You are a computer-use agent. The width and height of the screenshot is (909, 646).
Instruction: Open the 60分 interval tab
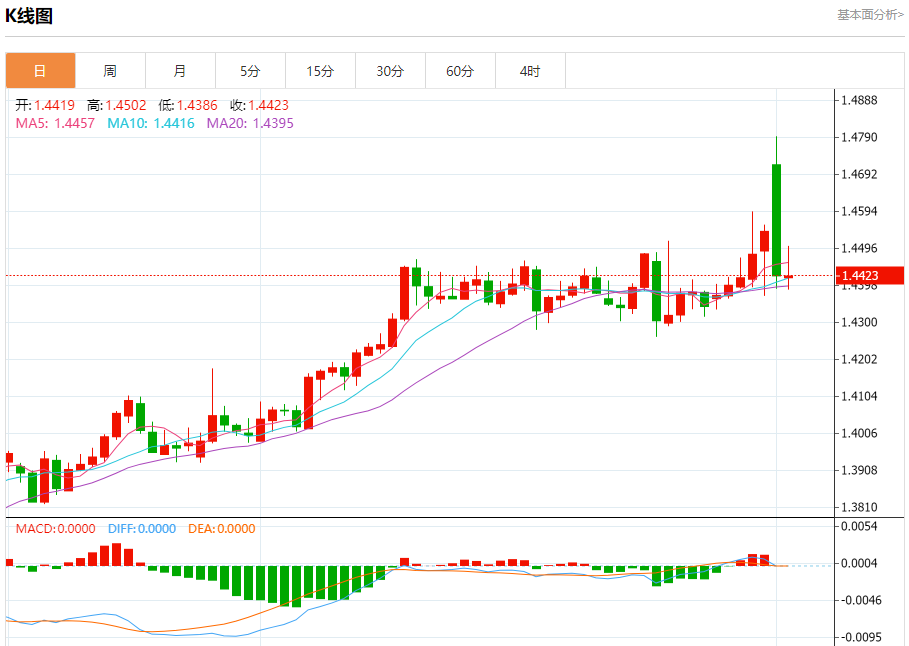[x=460, y=71]
